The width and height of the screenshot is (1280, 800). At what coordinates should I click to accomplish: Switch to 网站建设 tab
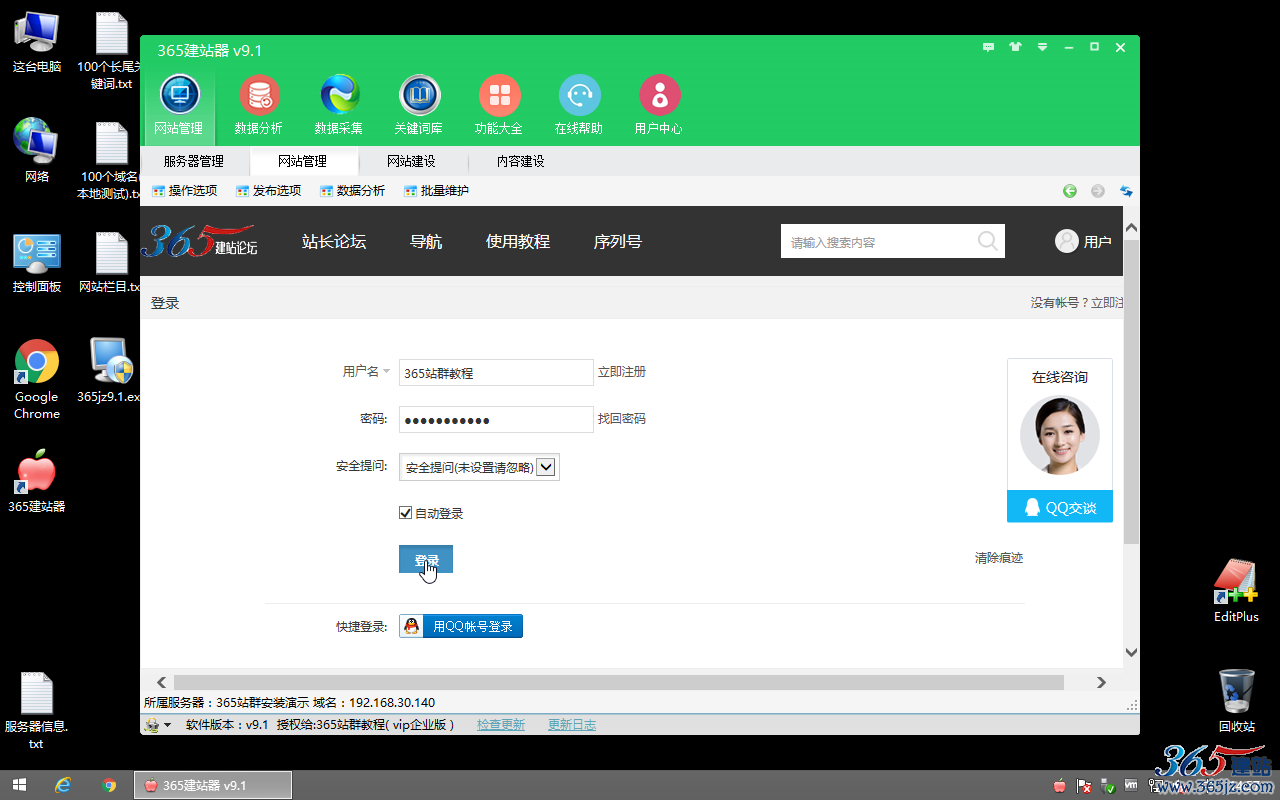(411, 161)
